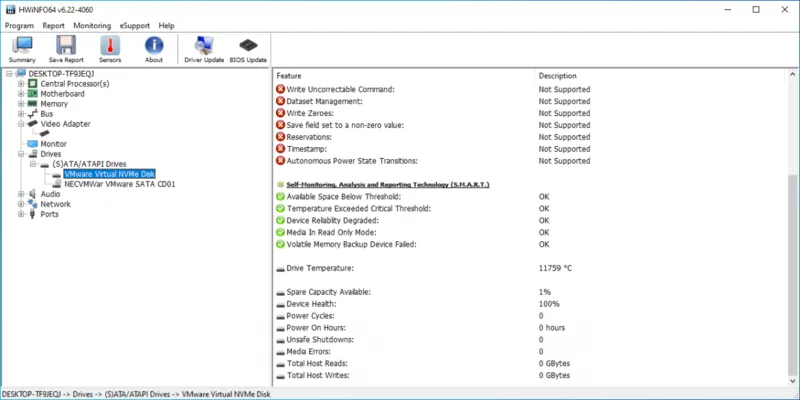Image resolution: width=800 pixels, height=400 pixels.
Task: Open the Help menu
Action: pos(166,26)
